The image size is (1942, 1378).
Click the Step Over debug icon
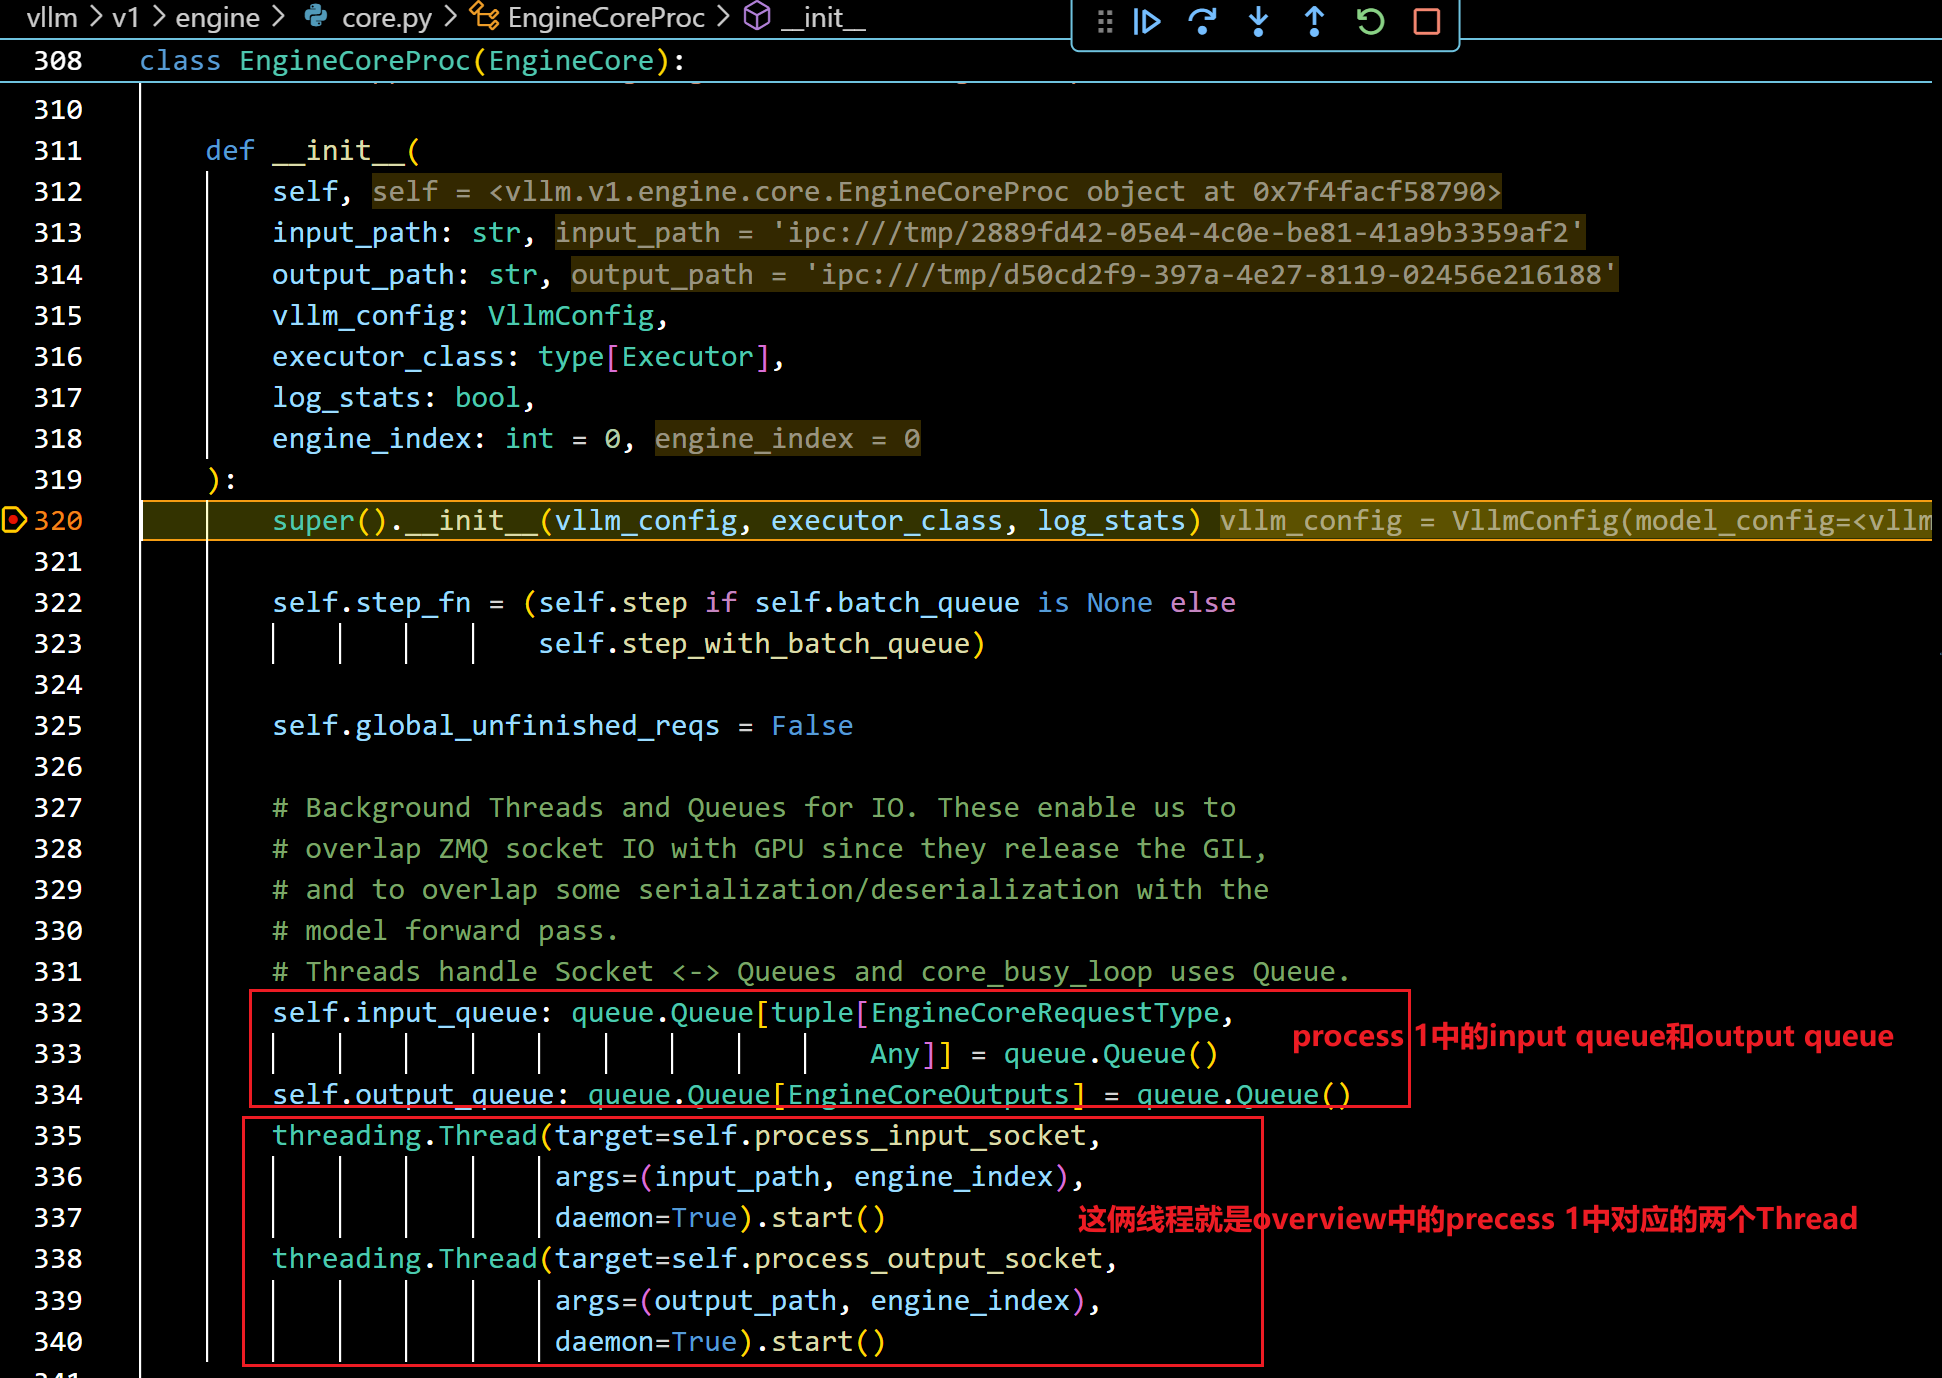coord(1202,22)
